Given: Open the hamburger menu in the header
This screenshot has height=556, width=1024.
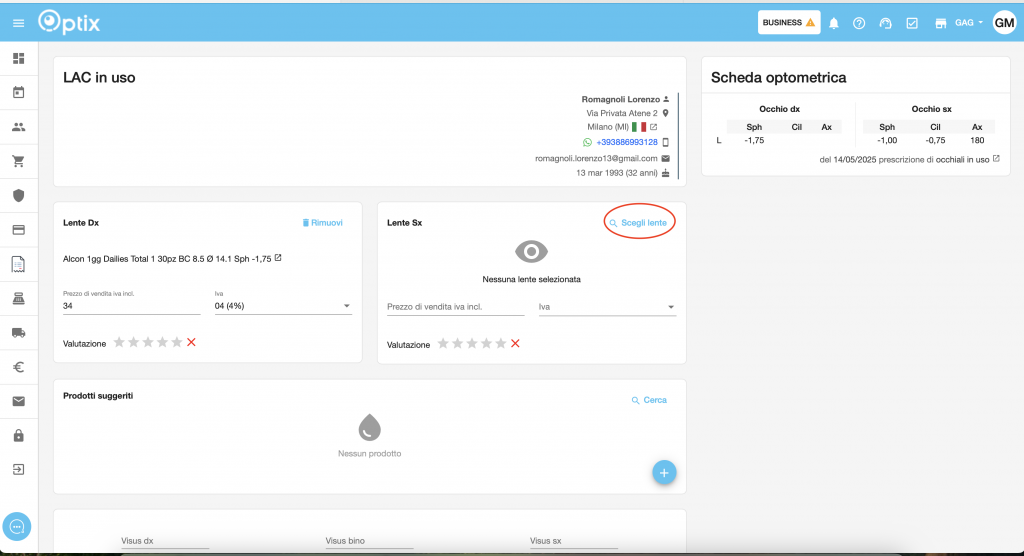Looking at the screenshot, I should point(18,23).
